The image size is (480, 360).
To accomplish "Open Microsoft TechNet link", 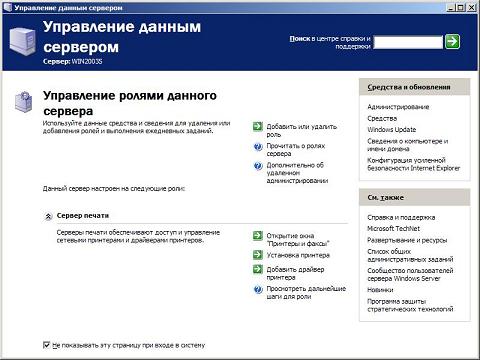I will (393, 228).
